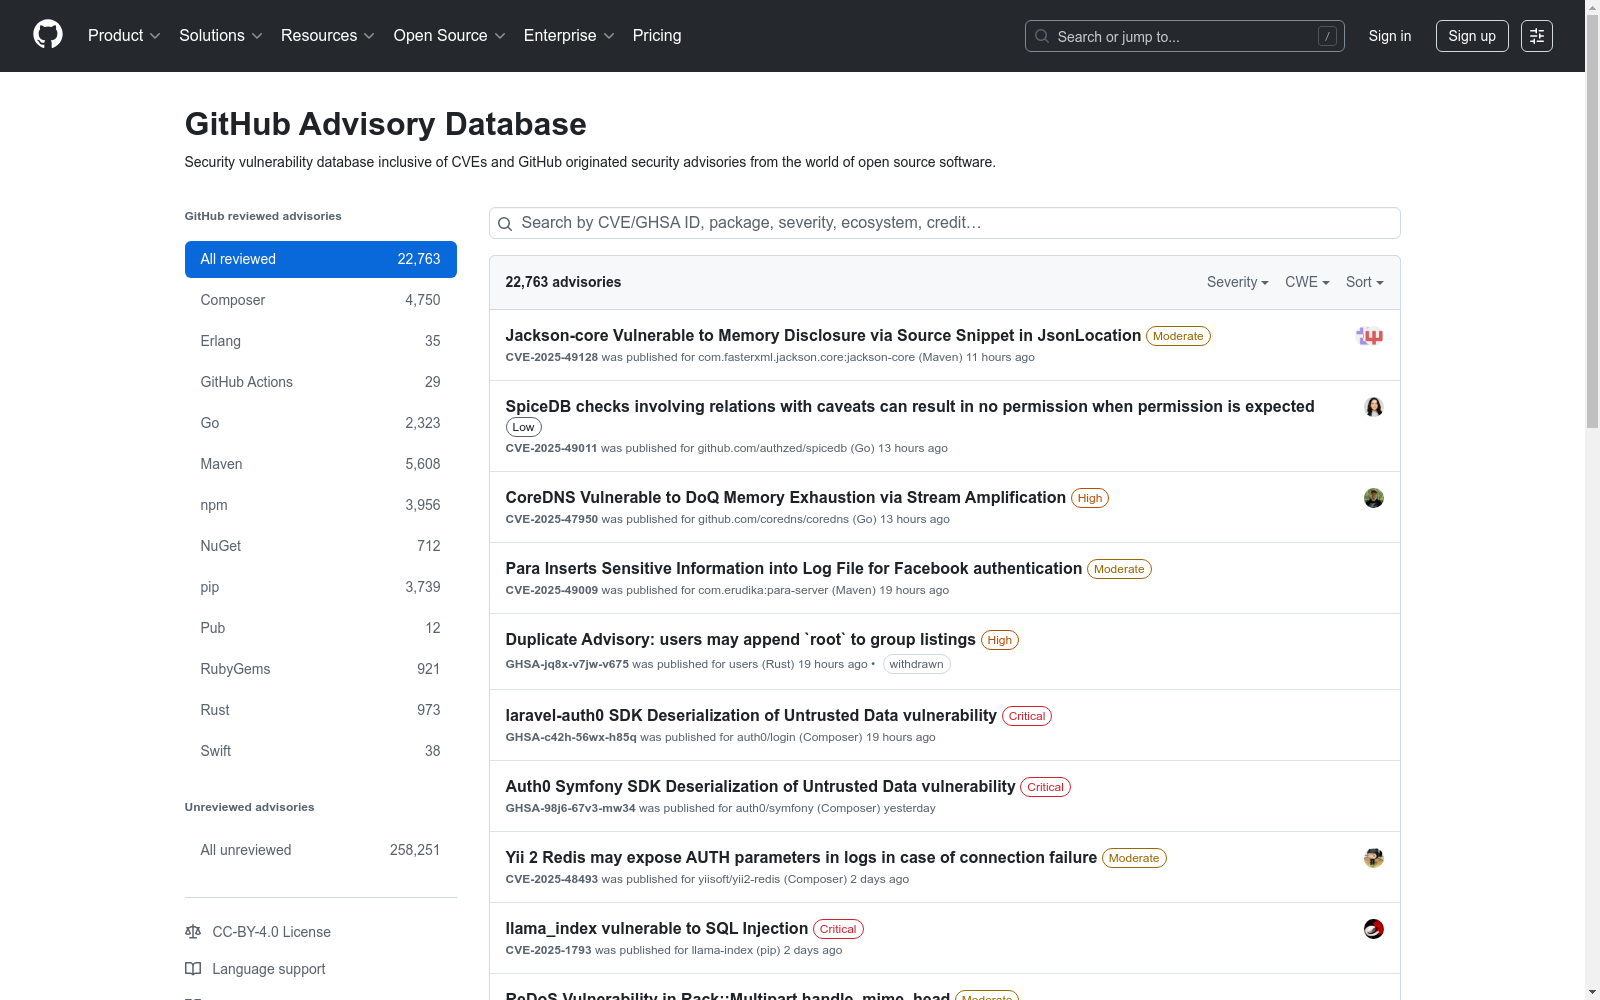Click the avatar next to llama_index advisory

[x=1373, y=929]
